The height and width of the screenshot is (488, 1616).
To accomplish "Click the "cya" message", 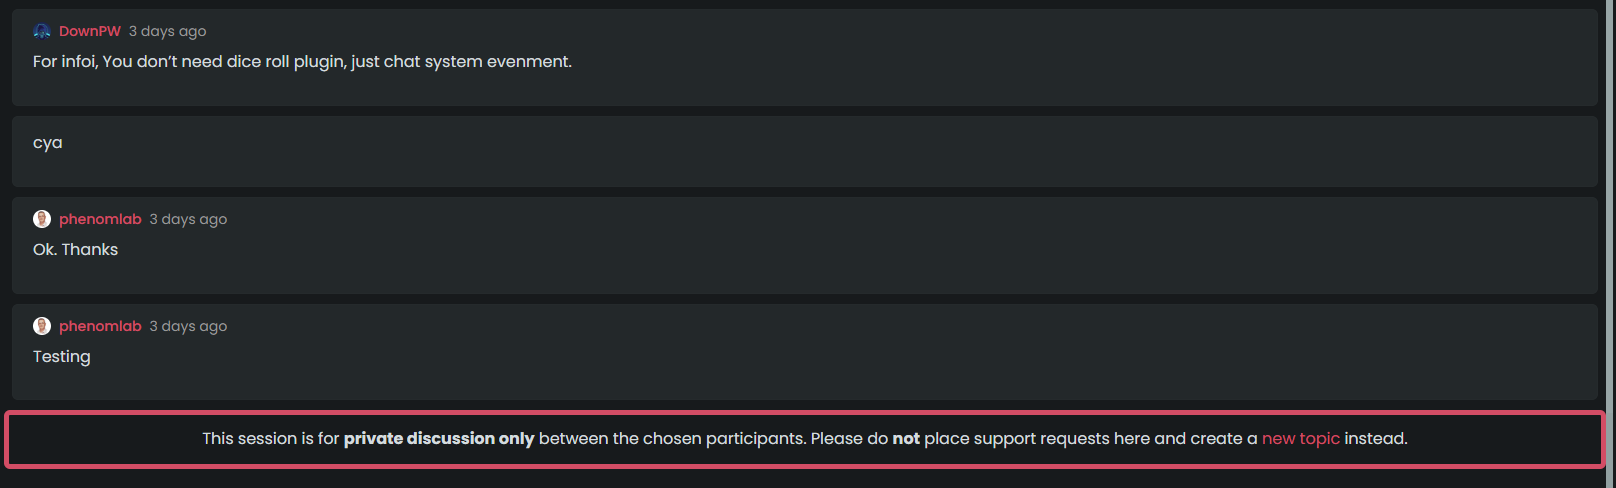I will coord(47,143).
